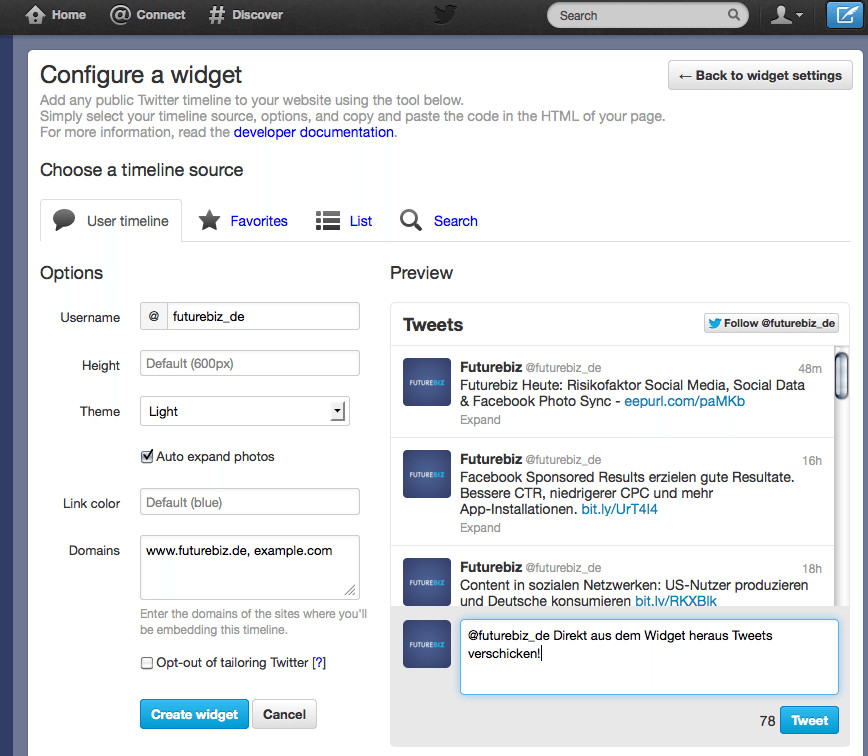Click the List lines icon
Screen dimensions: 868x756
point(328,220)
